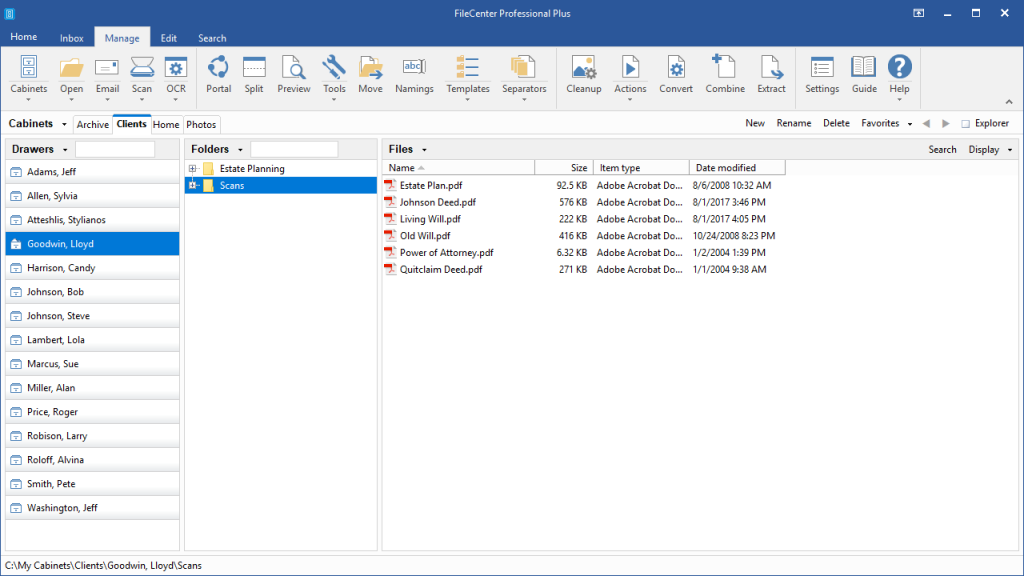Click the New button
This screenshot has height=576, width=1024.
(755, 123)
